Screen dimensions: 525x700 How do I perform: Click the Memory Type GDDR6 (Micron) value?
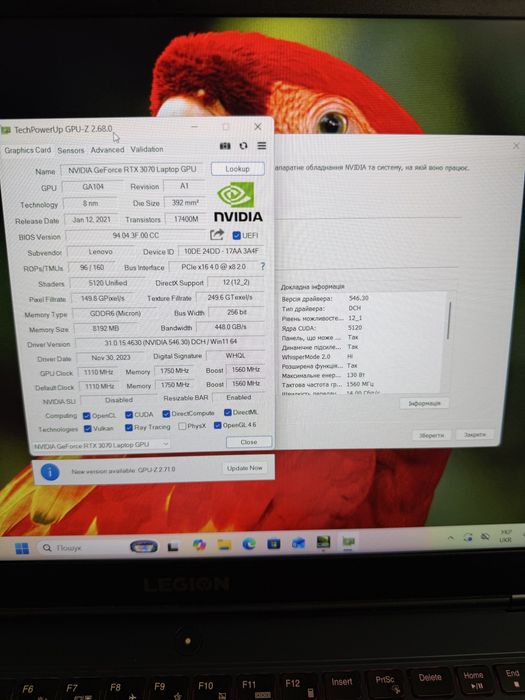tap(115, 314)
